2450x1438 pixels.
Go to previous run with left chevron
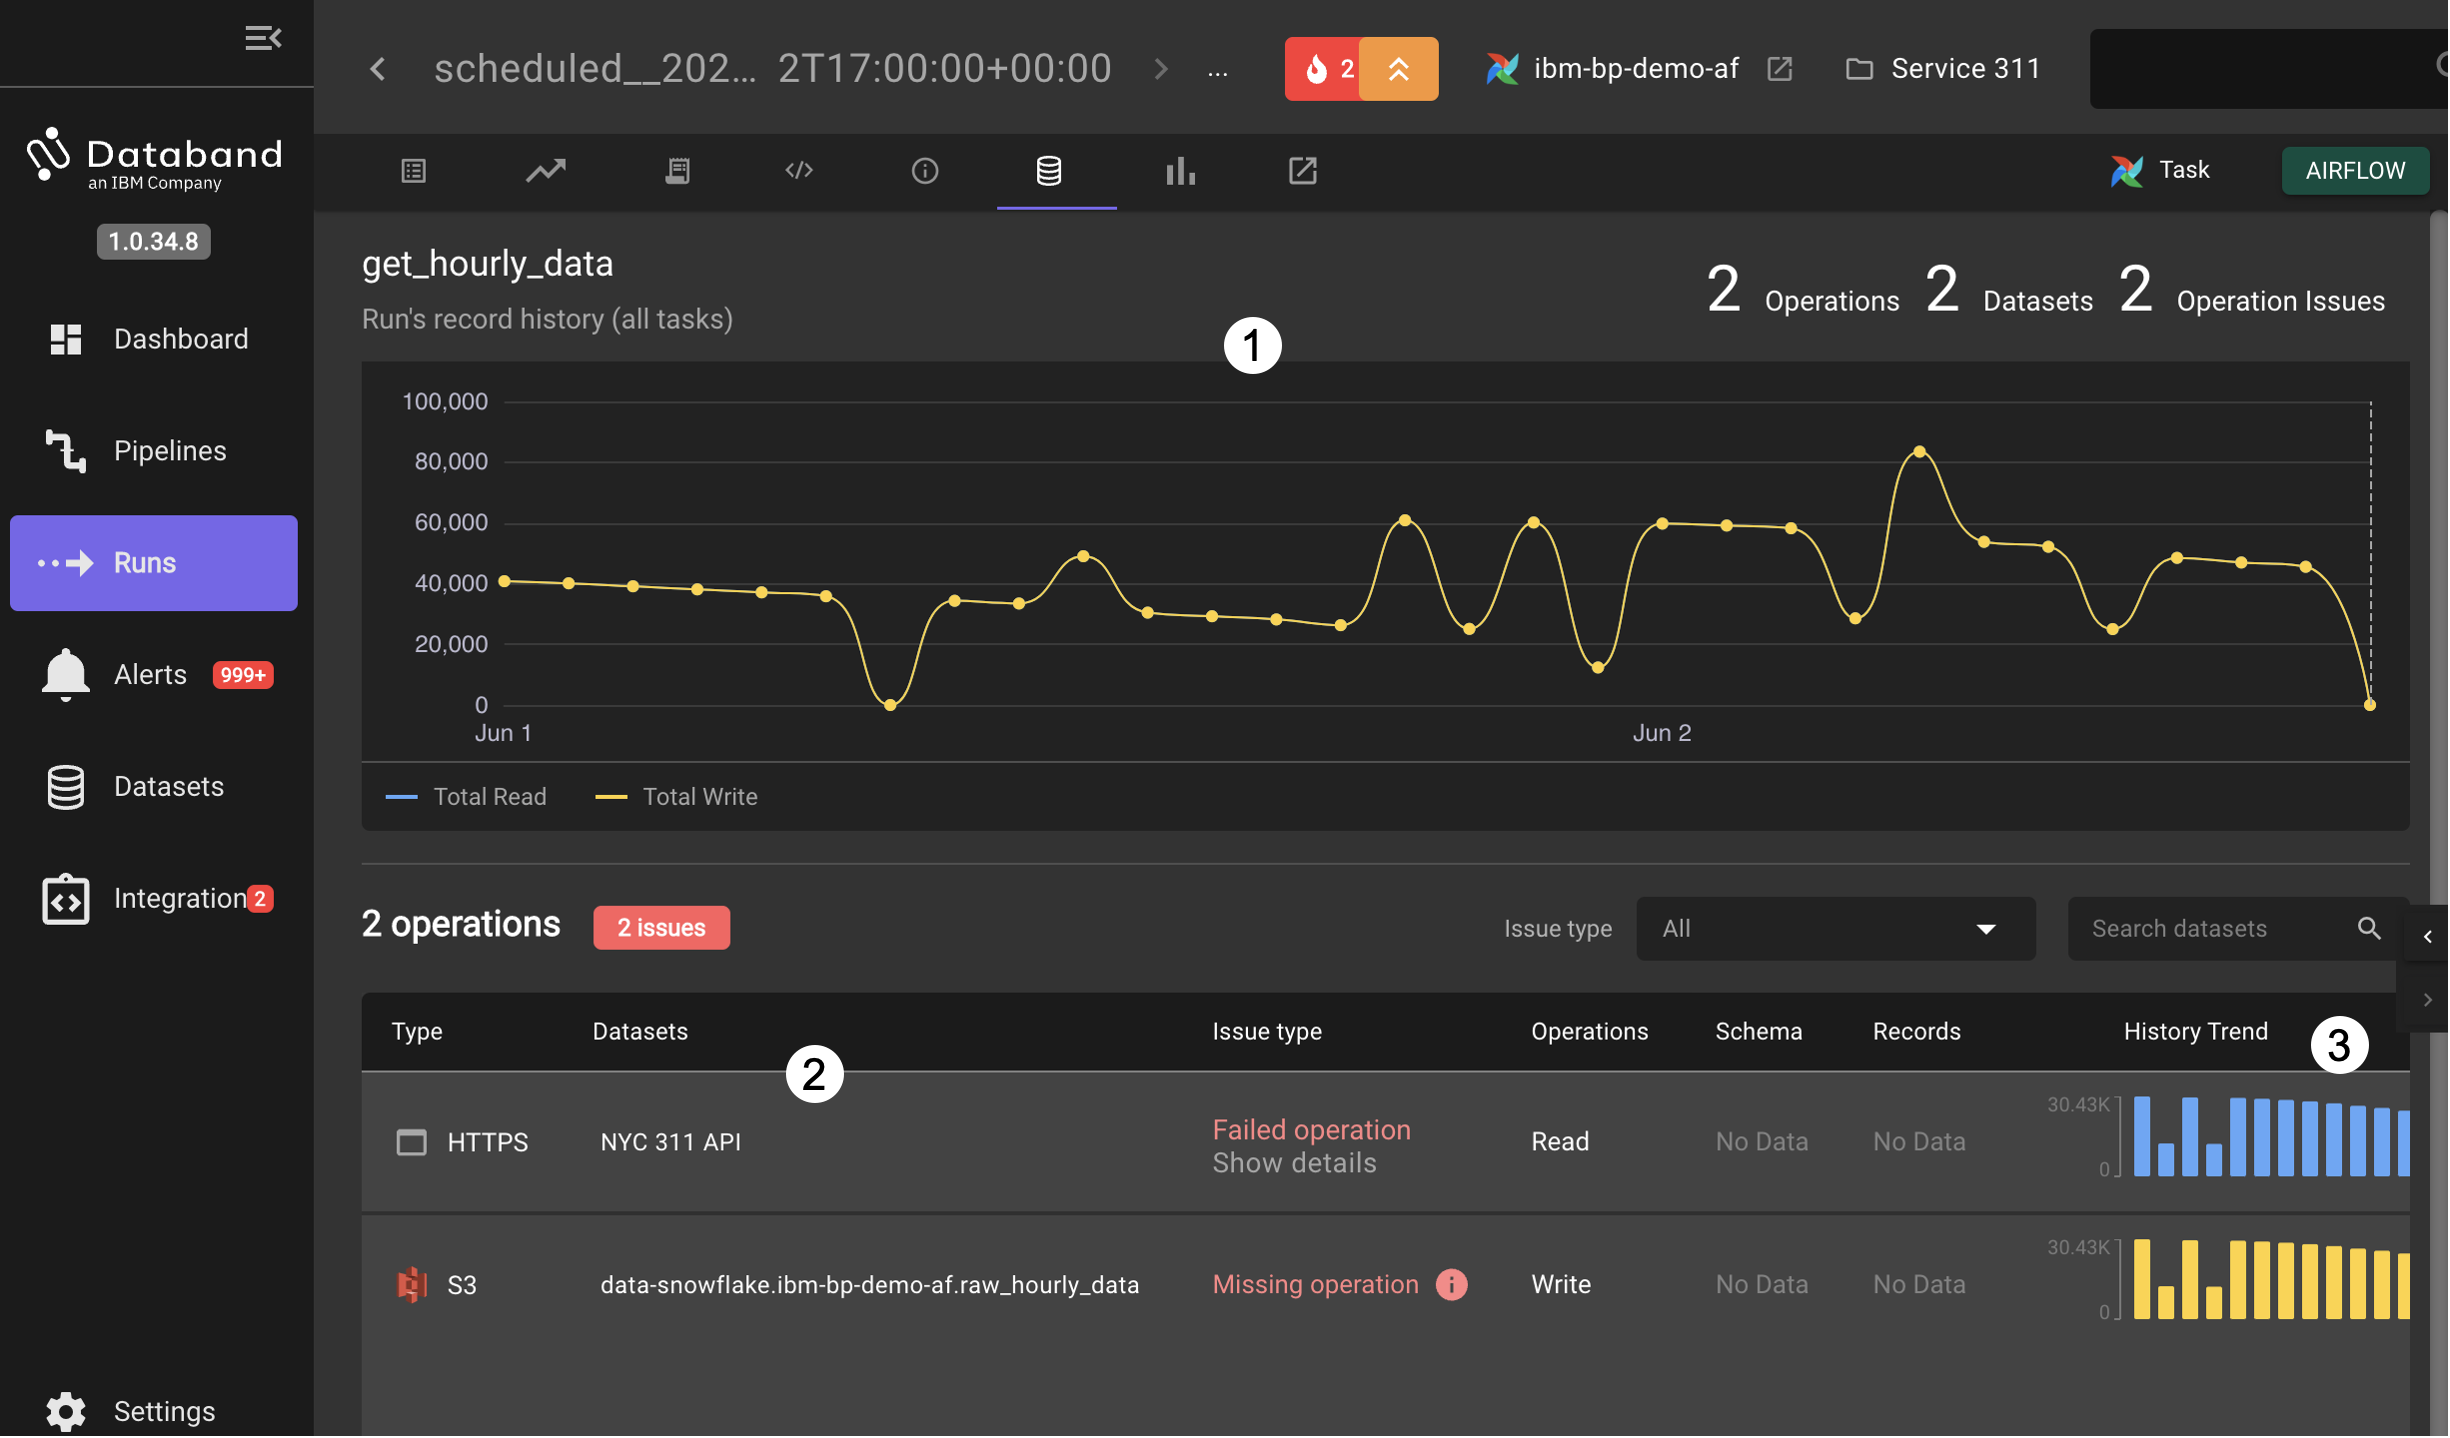point(378,69)
